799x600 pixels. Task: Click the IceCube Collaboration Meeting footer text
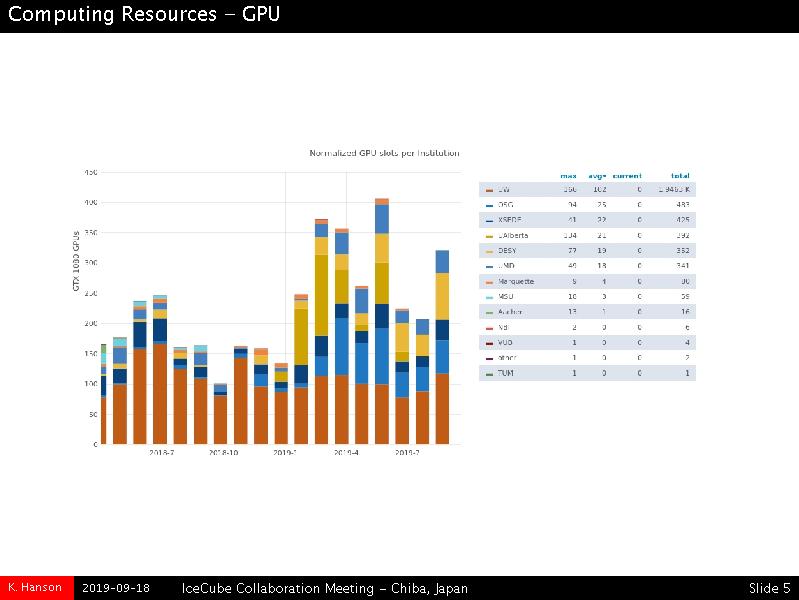(324, 588)
